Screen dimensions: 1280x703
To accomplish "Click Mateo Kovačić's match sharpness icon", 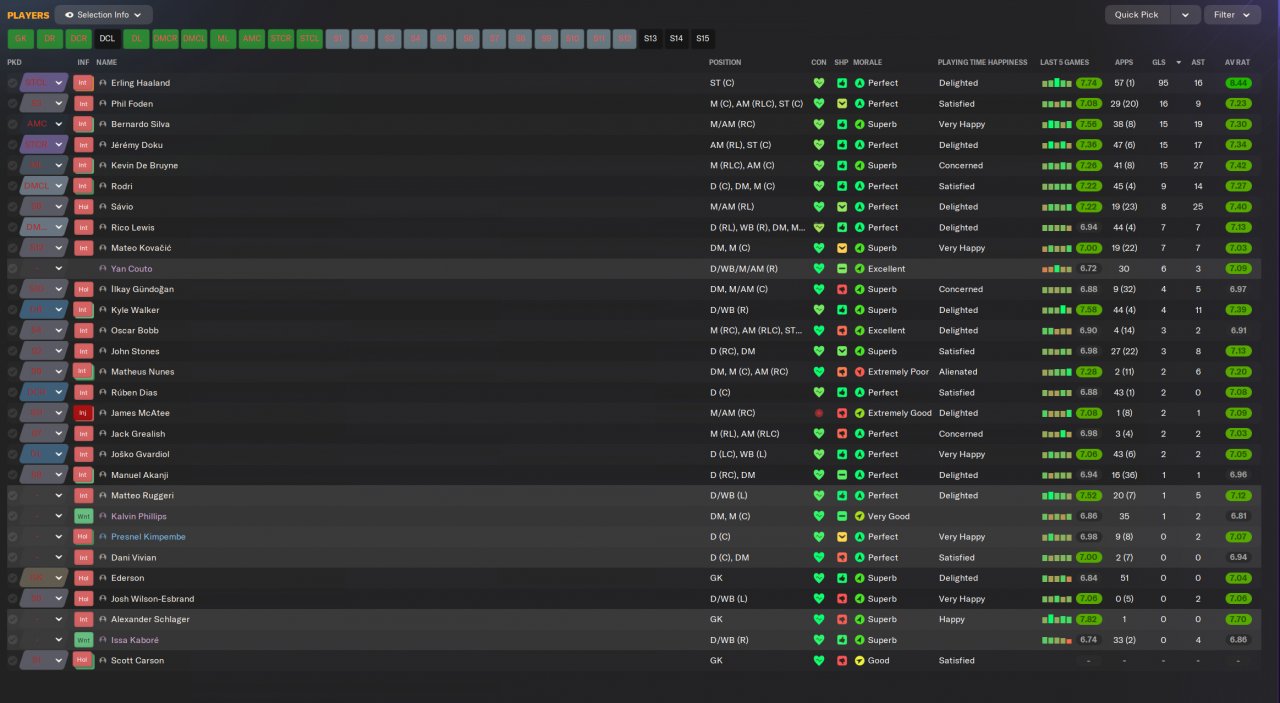I will pyautogui.click(x=842, y=248).
